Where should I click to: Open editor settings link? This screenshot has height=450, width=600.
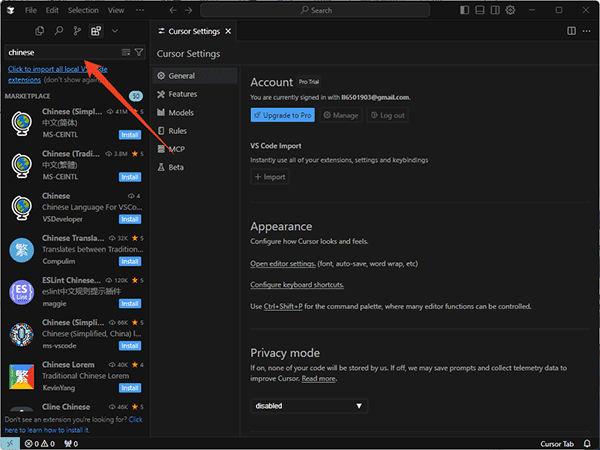coord(282,264)
